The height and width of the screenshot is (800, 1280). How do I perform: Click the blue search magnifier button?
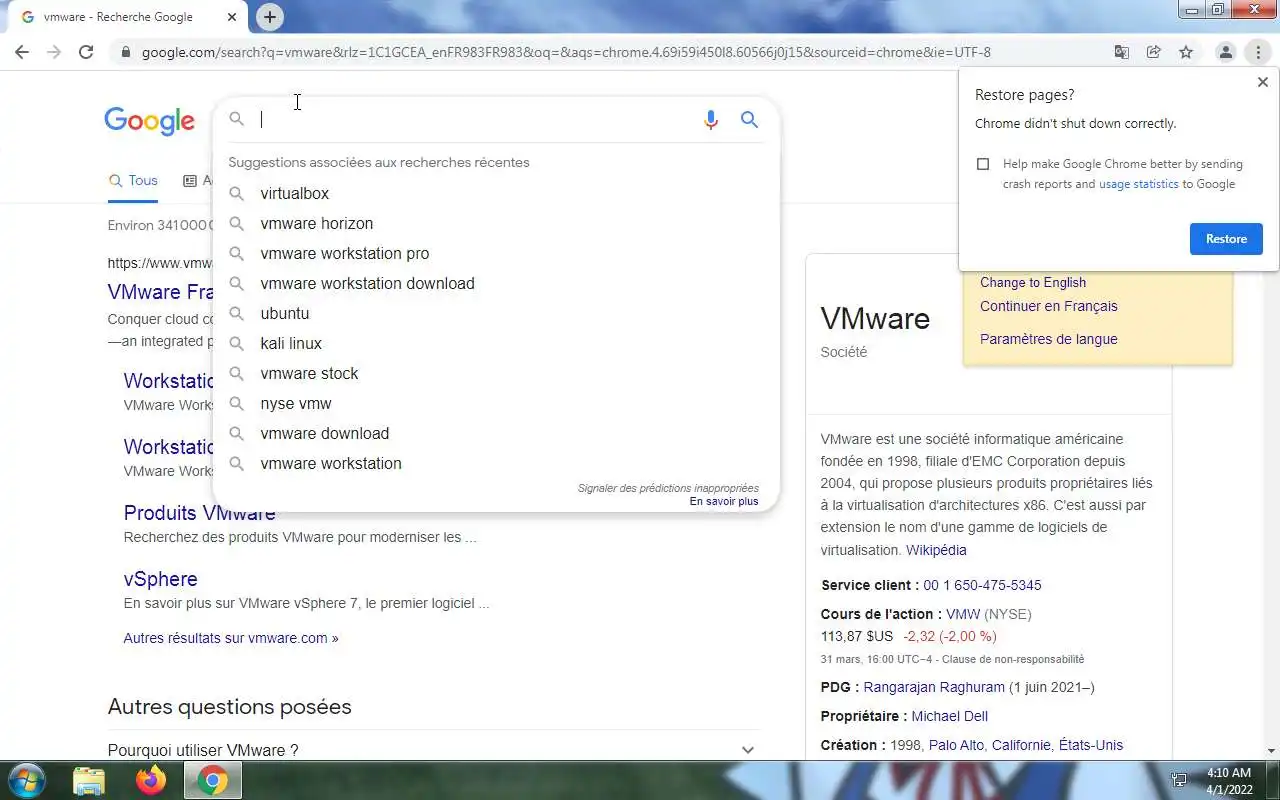749,120
